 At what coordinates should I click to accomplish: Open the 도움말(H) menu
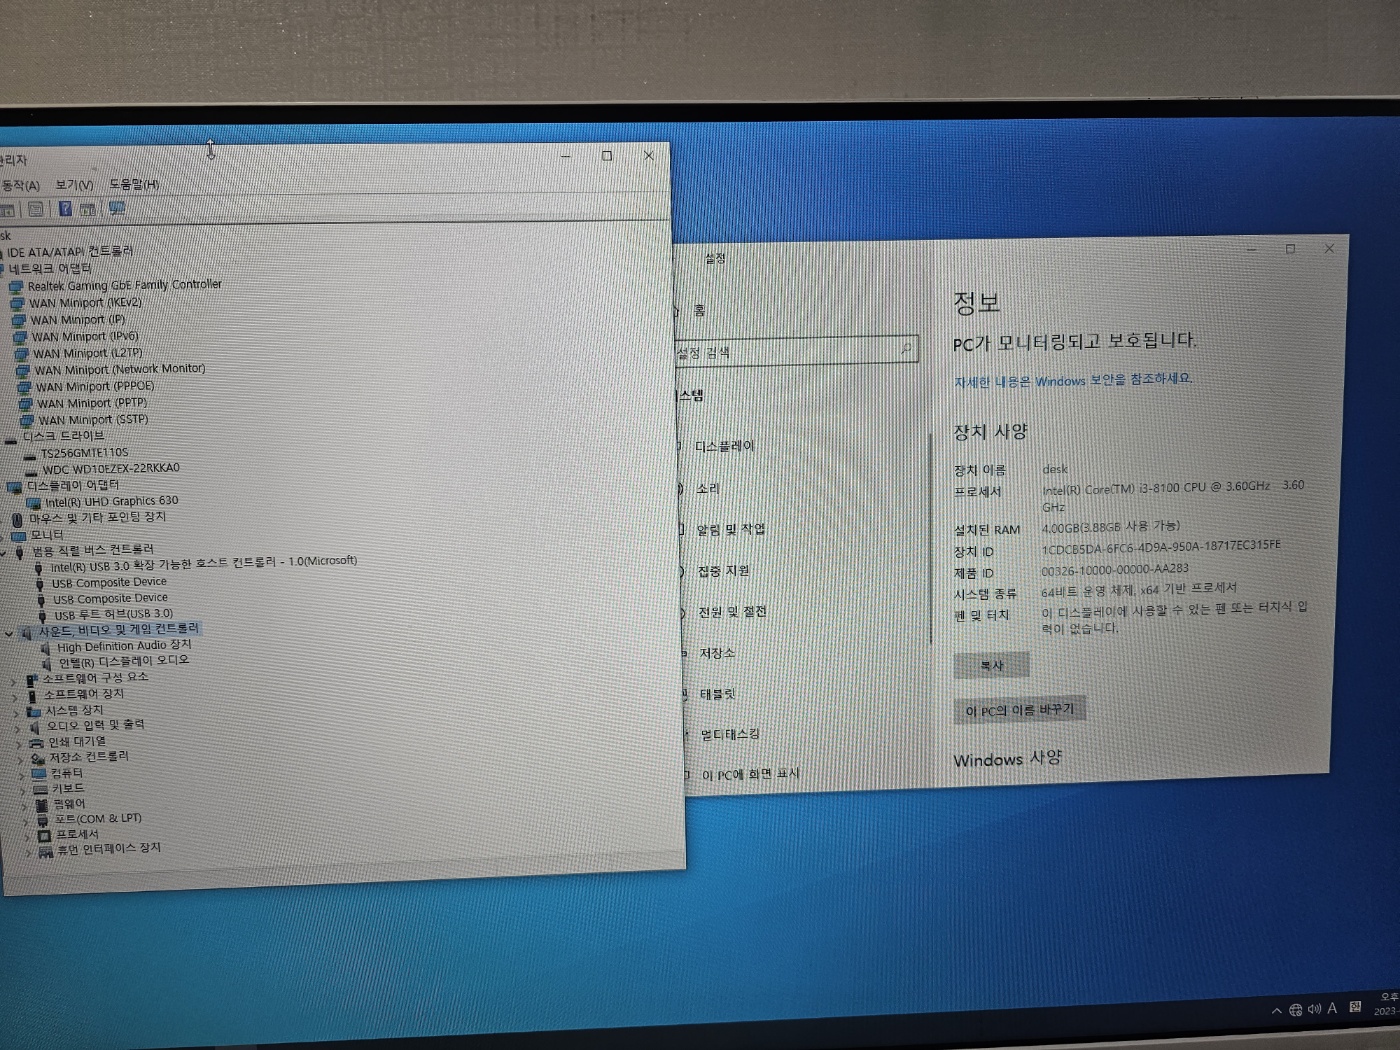pyautogui.click(x=134, y=184)
